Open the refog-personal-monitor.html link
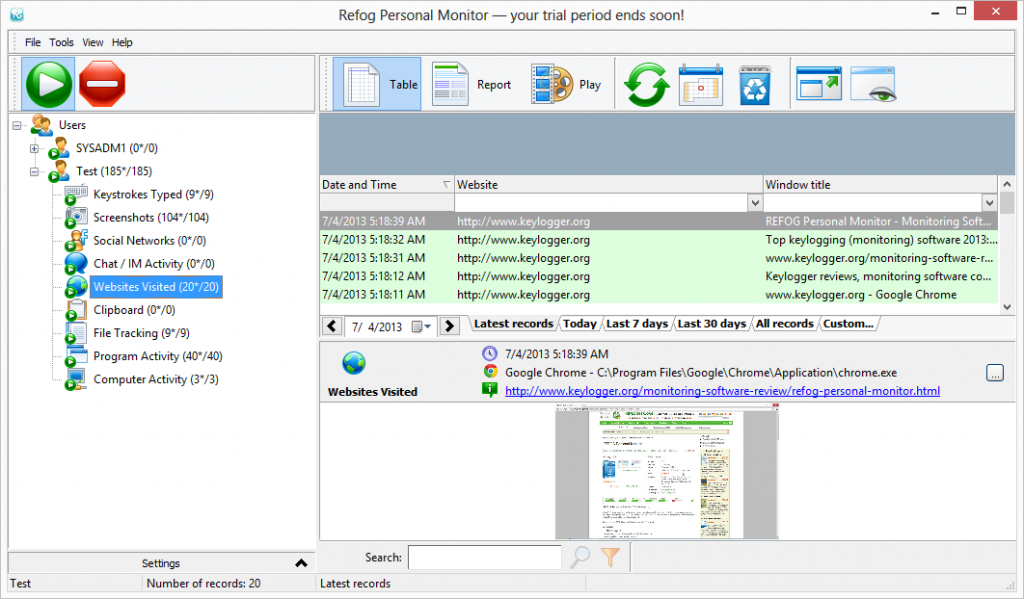 pos(722,391)
